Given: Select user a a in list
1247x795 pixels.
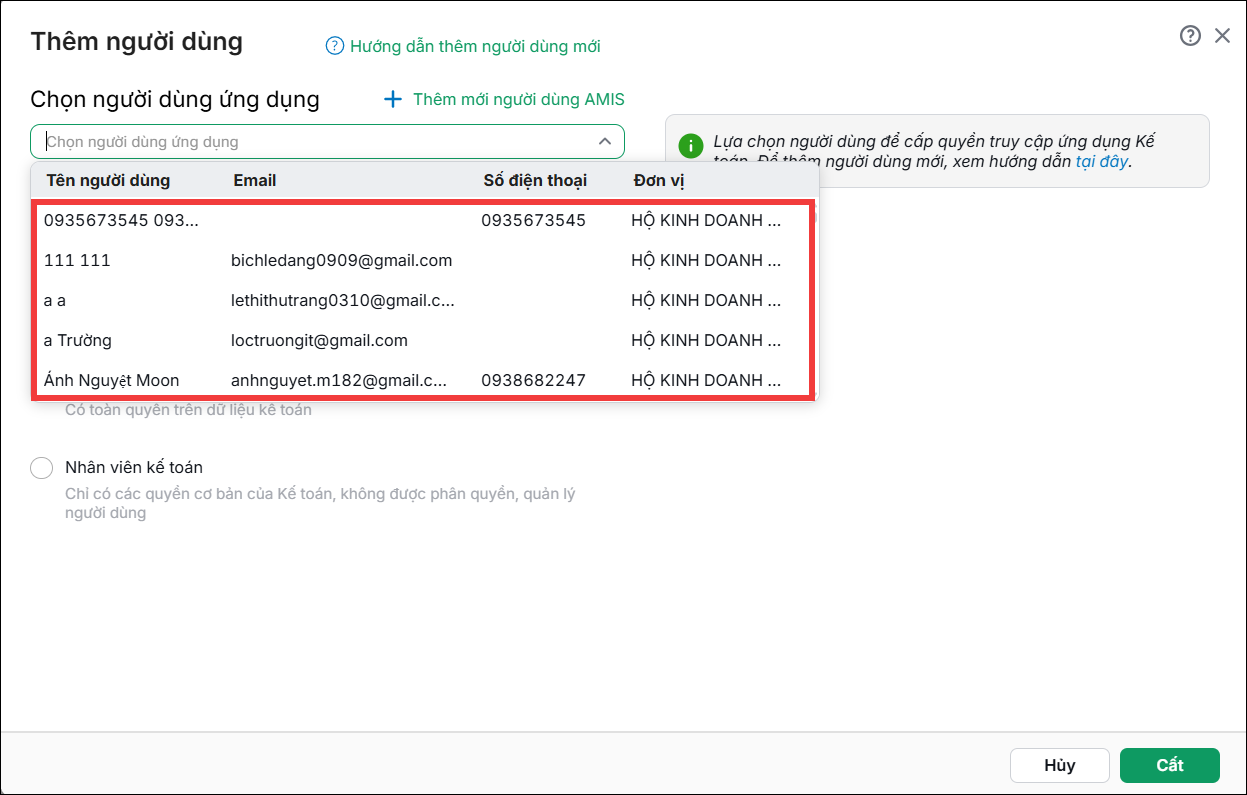Looking at the screenshot, I should coord(424,300).
